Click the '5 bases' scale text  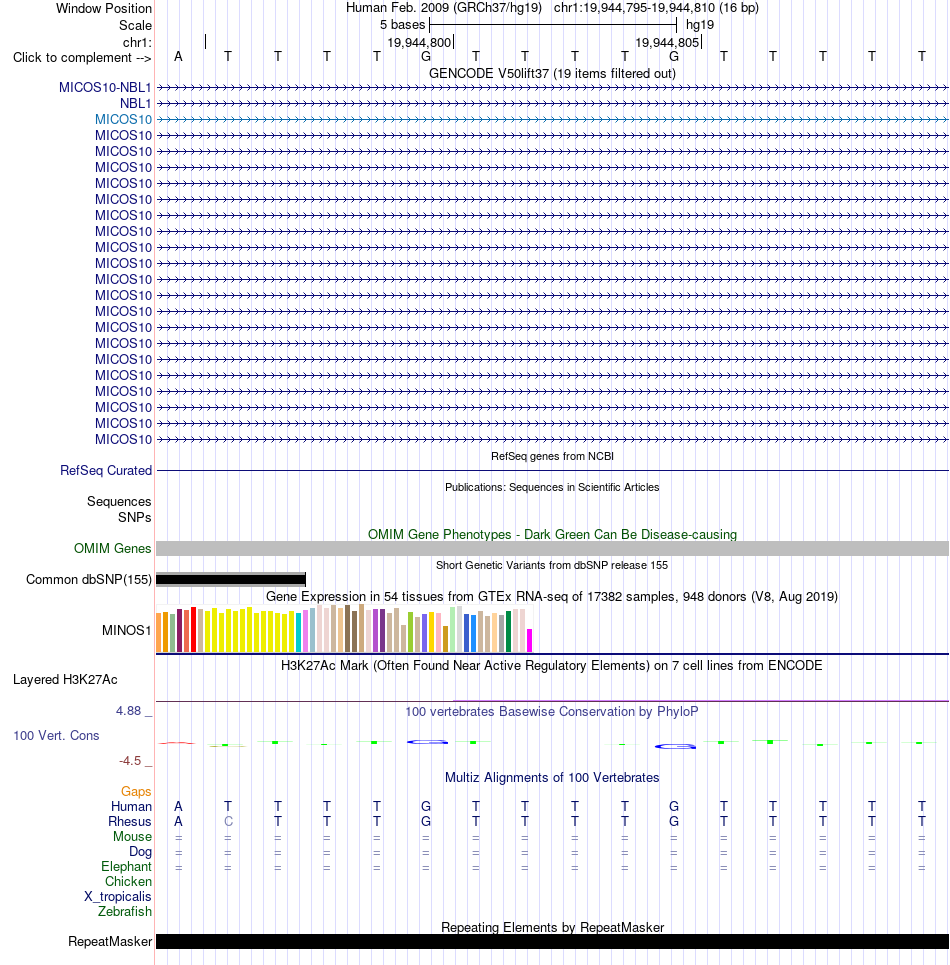coord(402,25)
